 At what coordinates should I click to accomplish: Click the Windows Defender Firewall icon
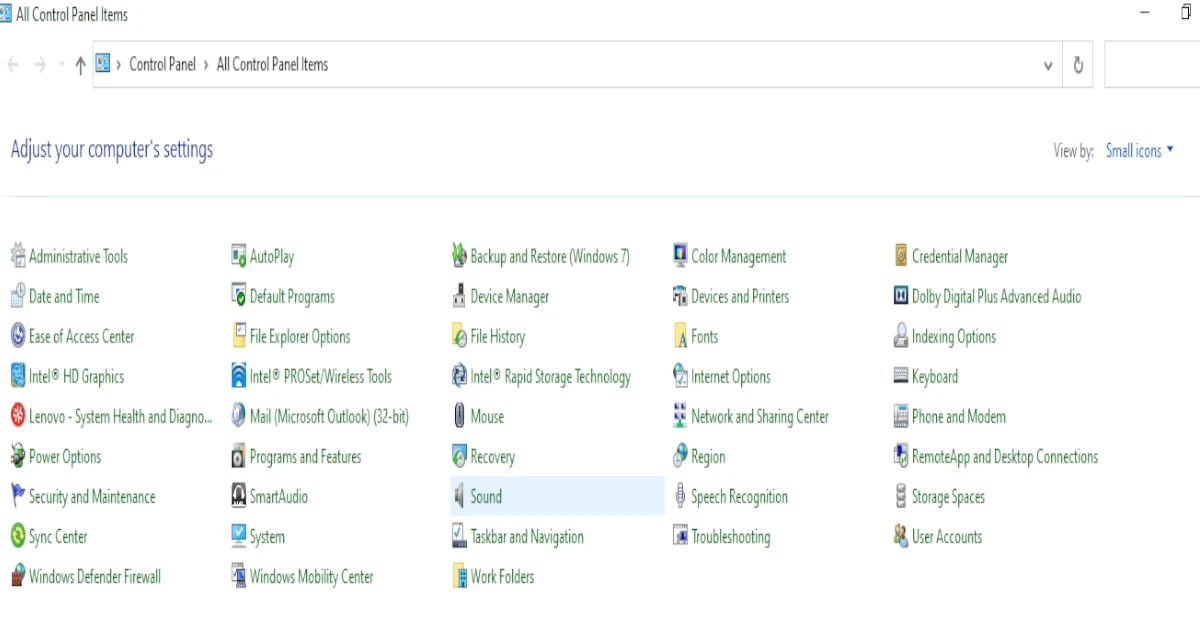(x=18, y=577)
